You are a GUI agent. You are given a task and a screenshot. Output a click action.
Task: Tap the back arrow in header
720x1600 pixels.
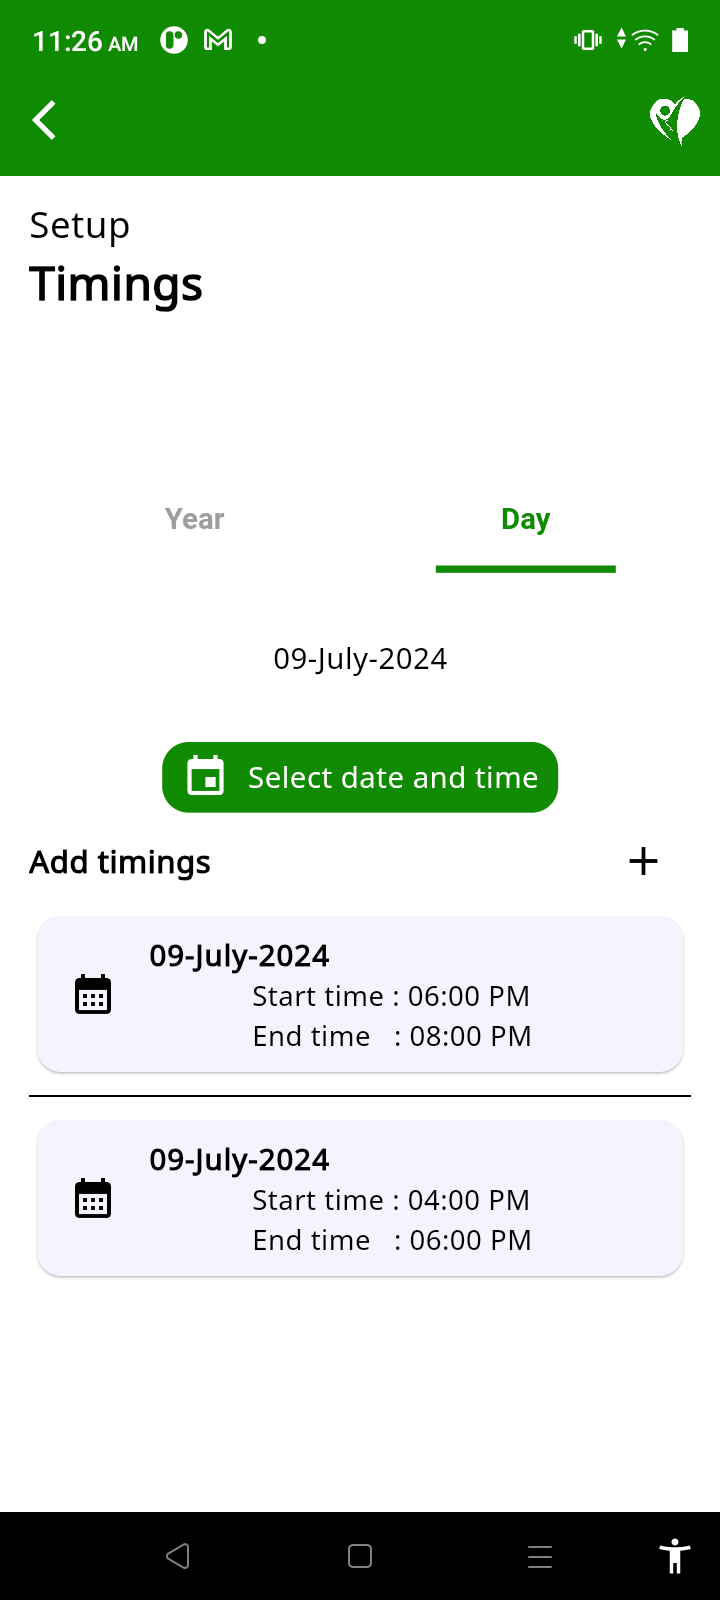pos(44,121)
